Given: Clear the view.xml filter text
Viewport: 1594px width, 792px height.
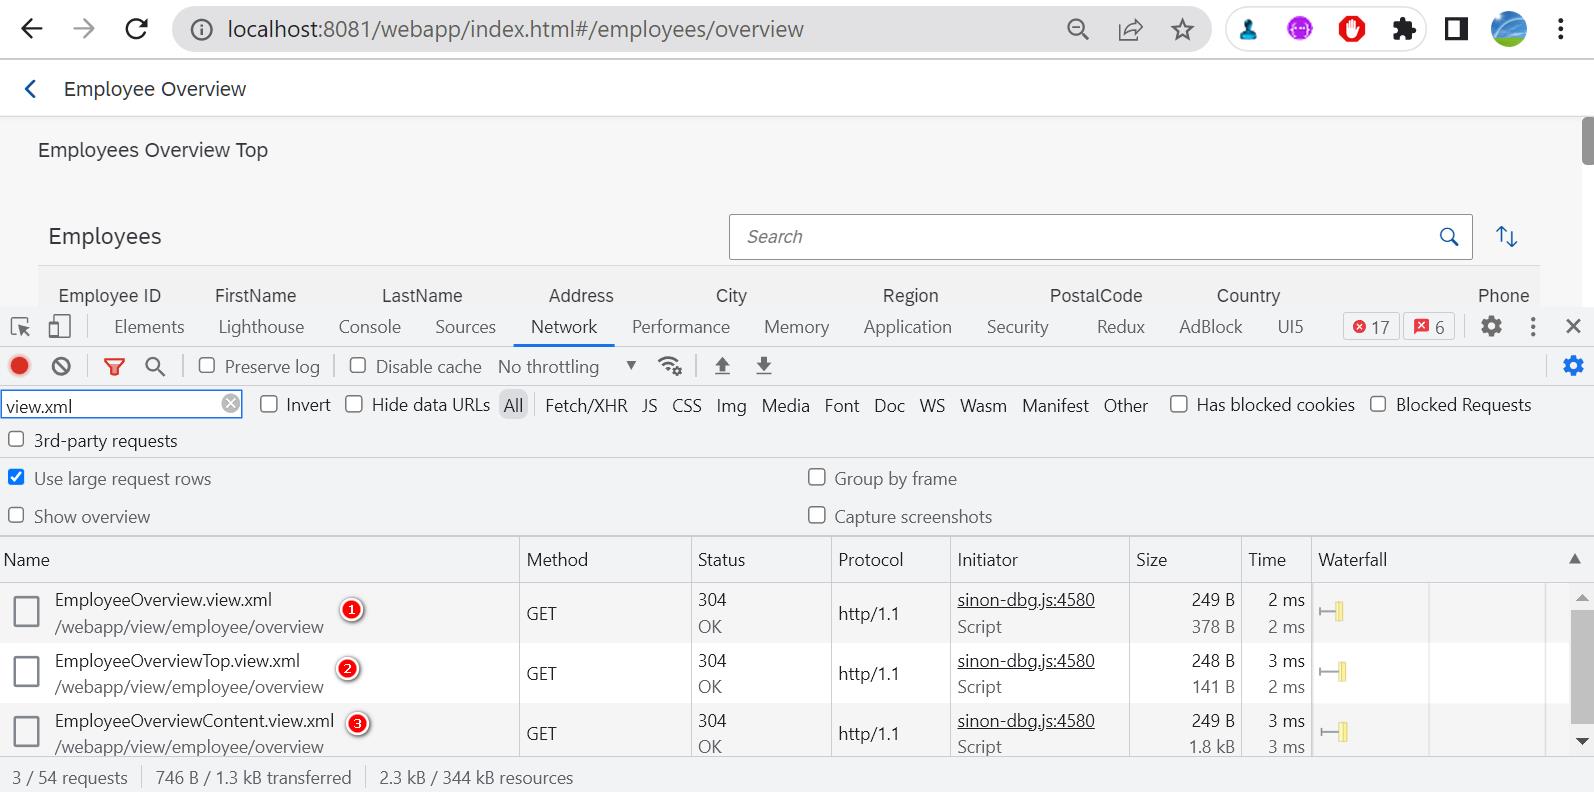Looking at the screenshot, I should [x=231, y=404].
